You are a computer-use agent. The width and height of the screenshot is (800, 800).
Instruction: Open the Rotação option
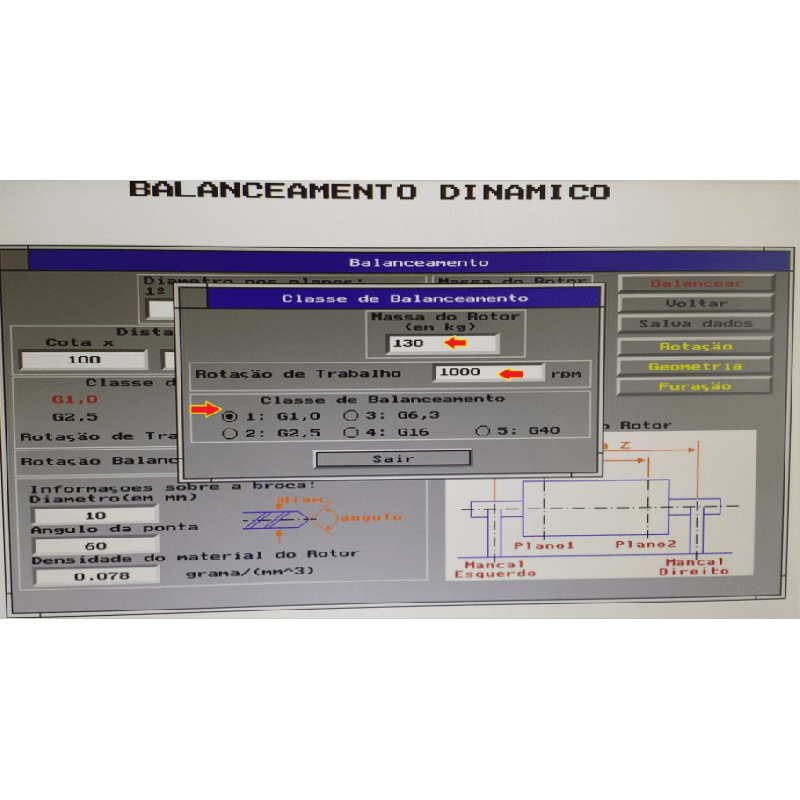695,346
